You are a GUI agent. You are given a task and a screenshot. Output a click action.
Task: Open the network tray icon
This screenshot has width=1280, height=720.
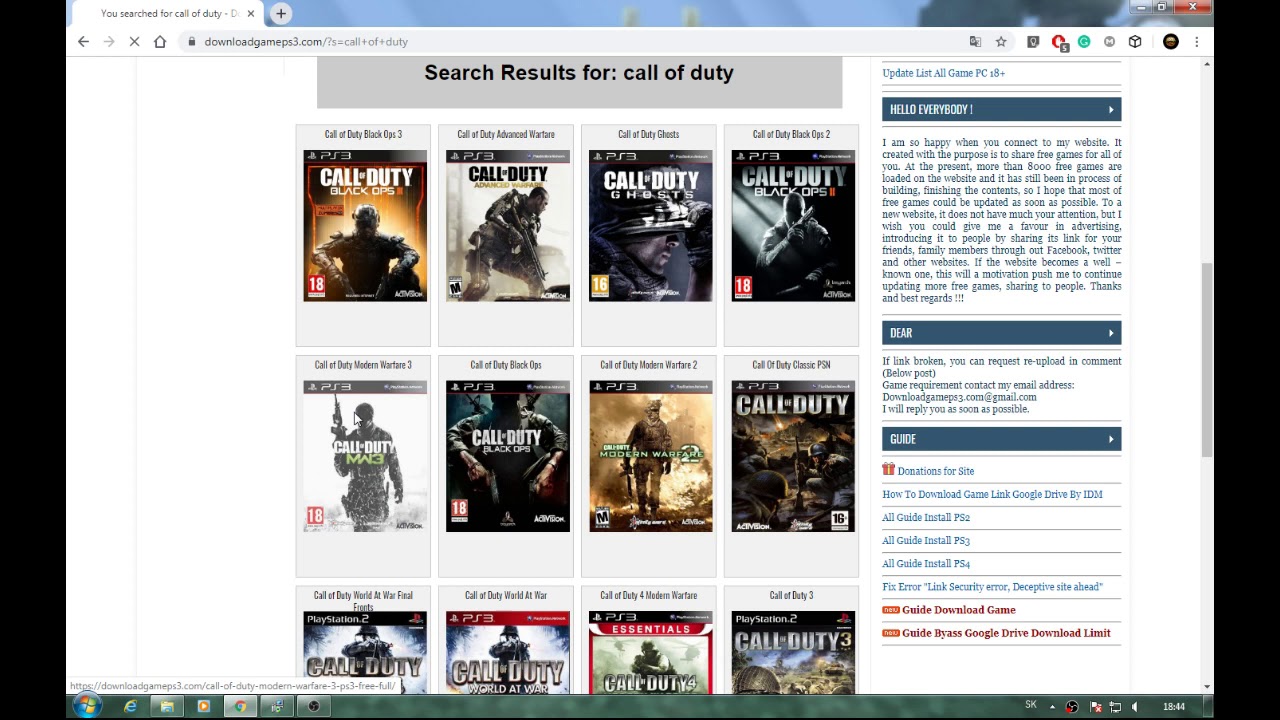[1116, 707]
